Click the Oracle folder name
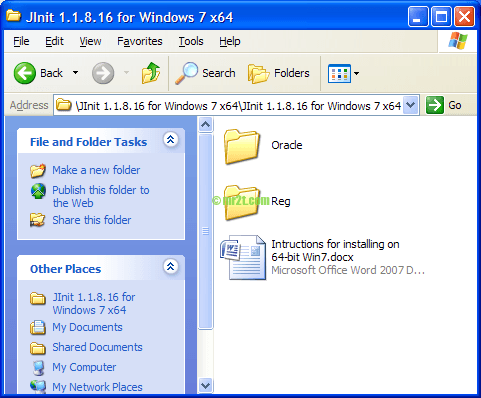Screen dimensions: 481x398 pos(287,145)
